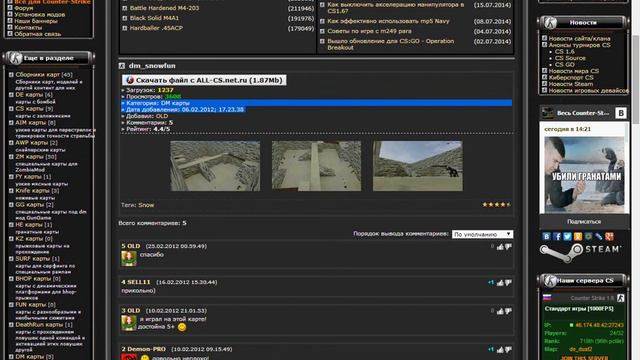640x360 pixels.
Task: Click the VK 'B' logo in widget header
Action: point(620,113)
